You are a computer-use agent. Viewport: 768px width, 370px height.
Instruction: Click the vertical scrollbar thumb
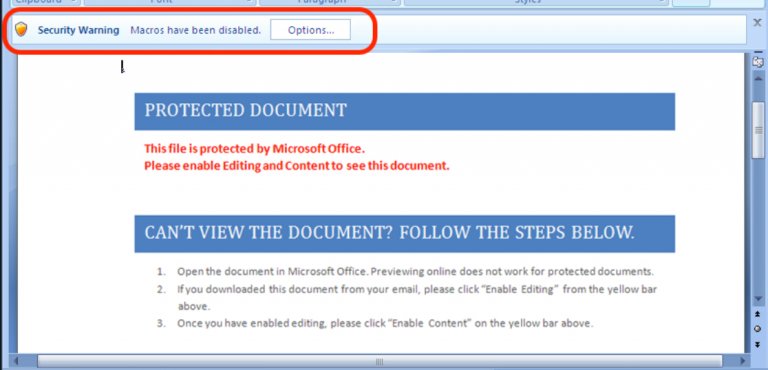tap(758, 130)
